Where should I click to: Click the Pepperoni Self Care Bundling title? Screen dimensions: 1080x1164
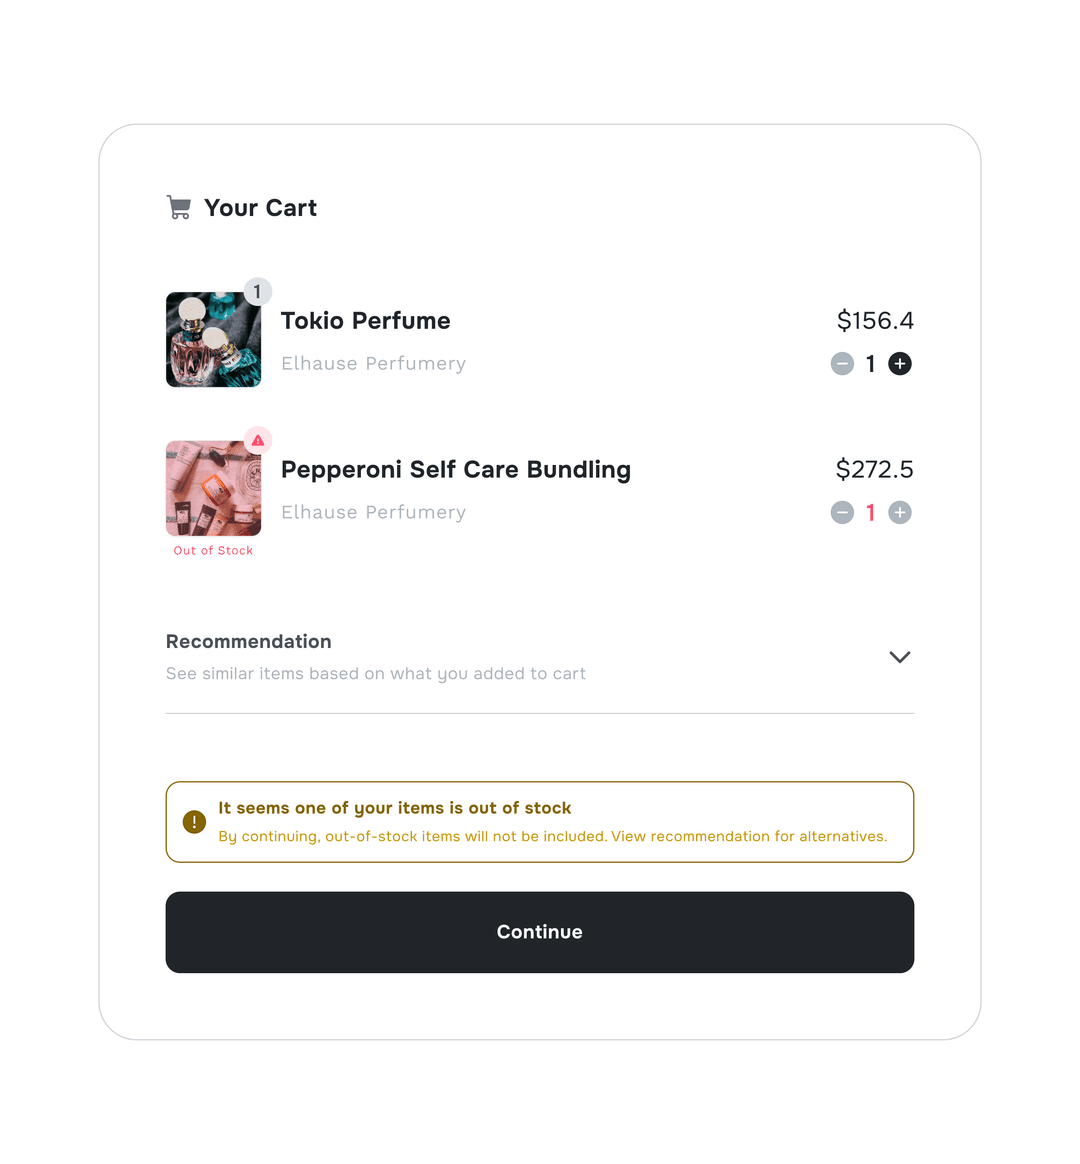(x=455, y=470)
